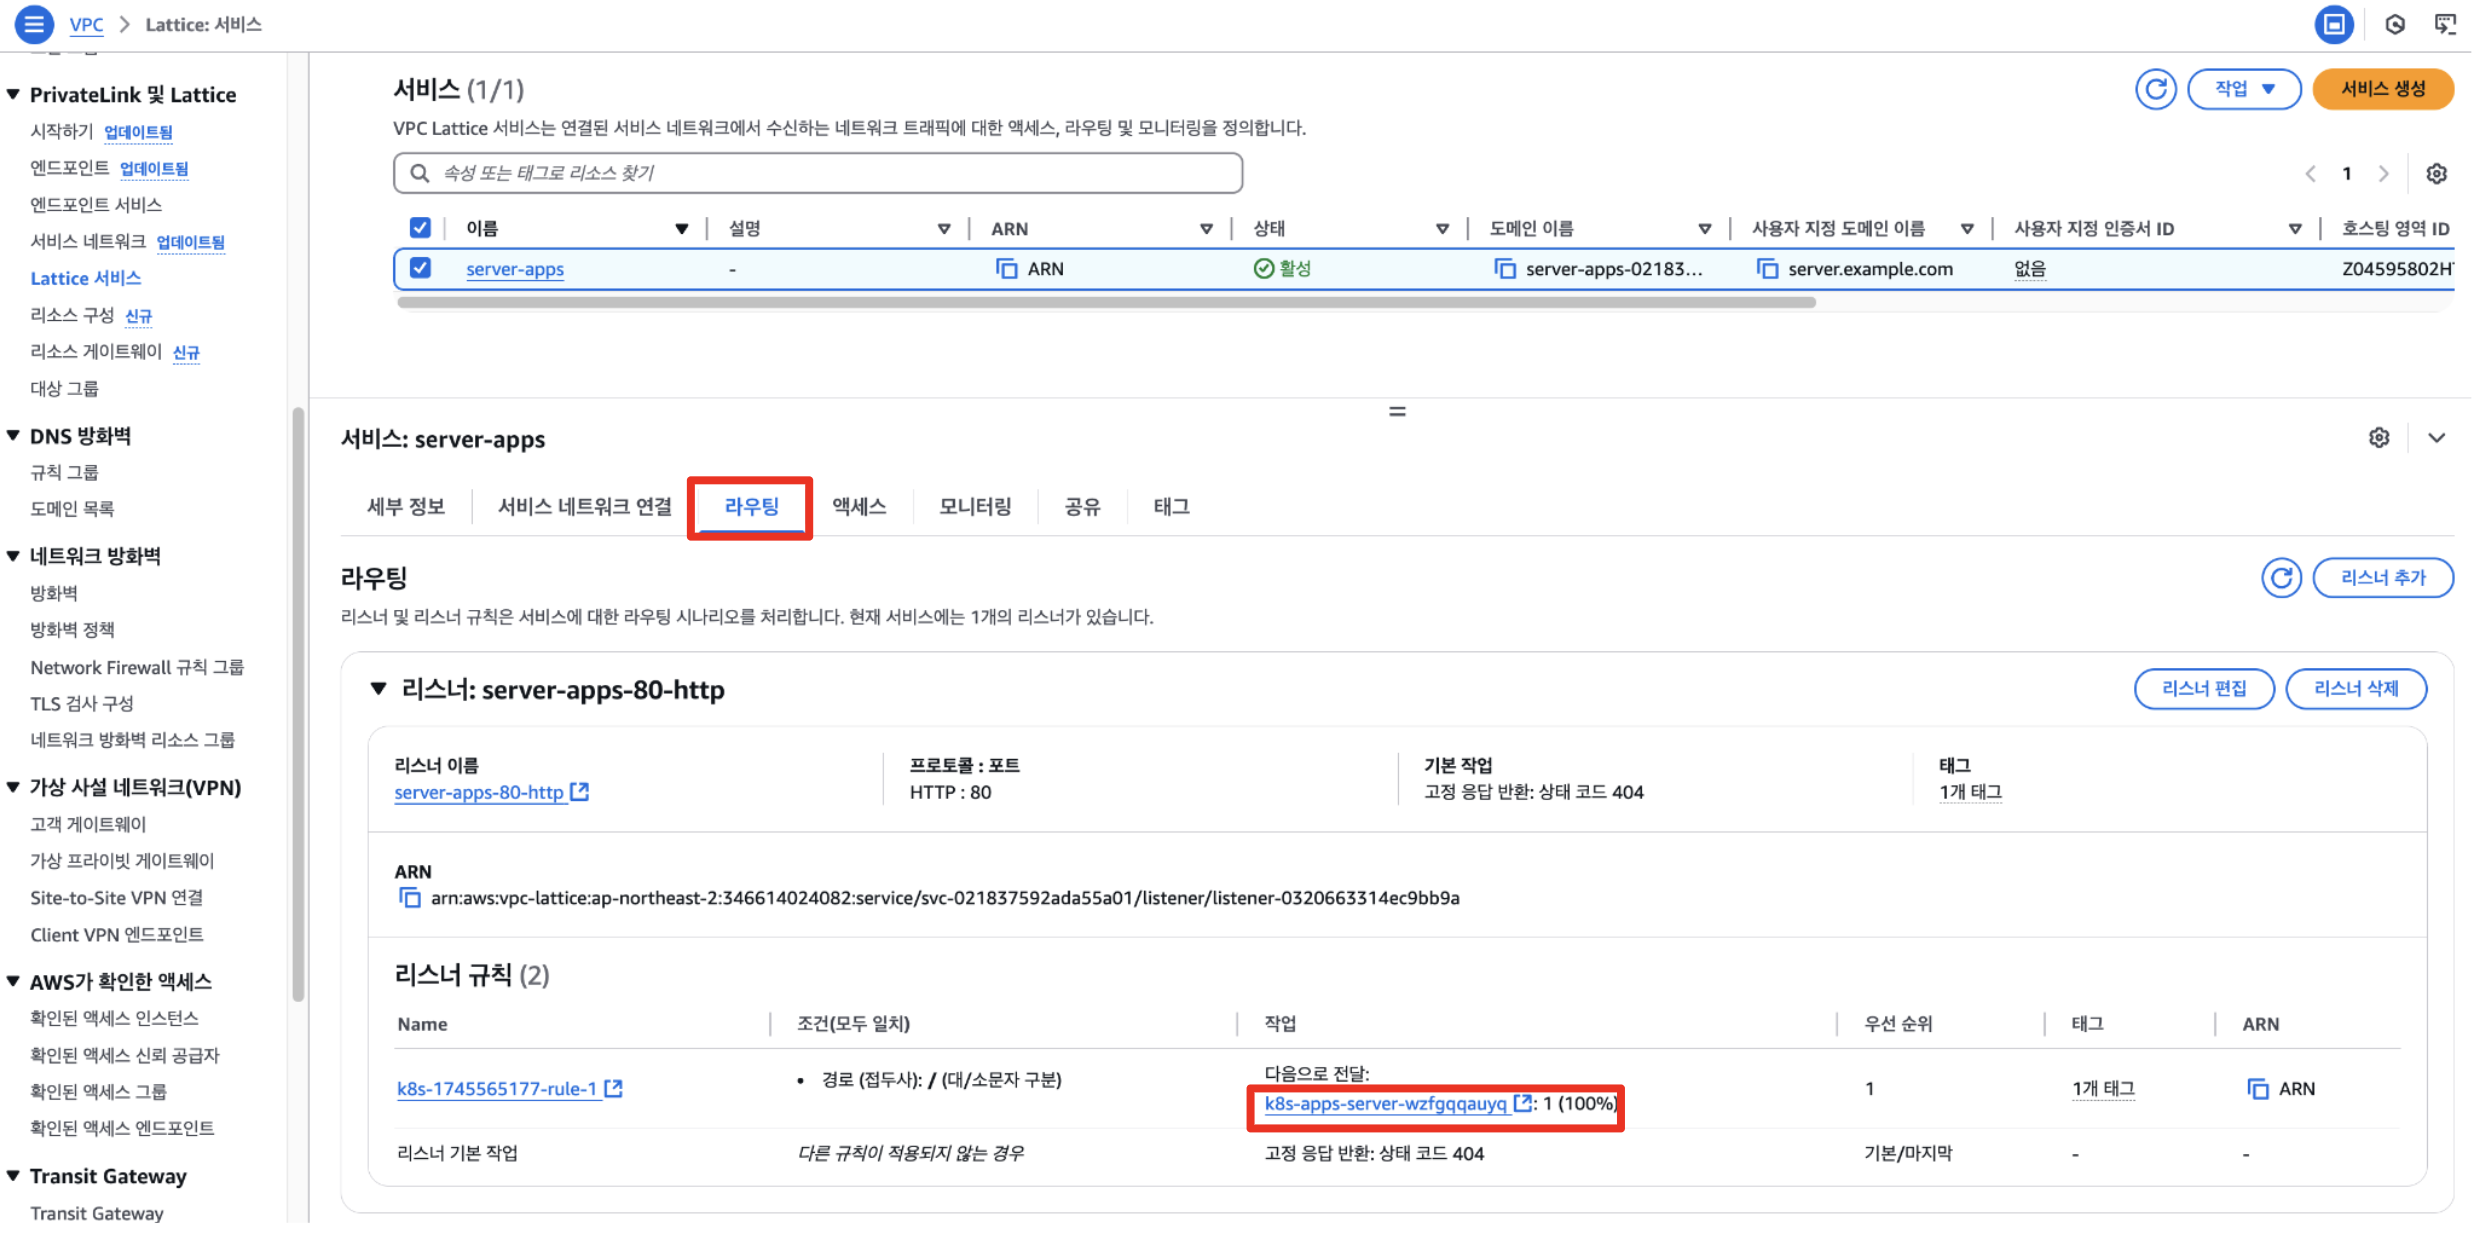Switch to the 모니터링 tab

point(974,507)
